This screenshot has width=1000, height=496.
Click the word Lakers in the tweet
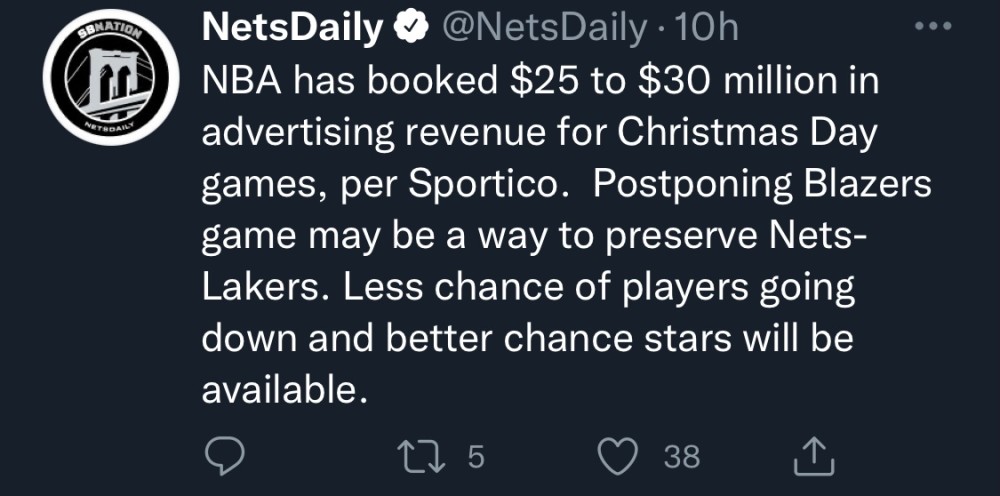click(260, 288)
